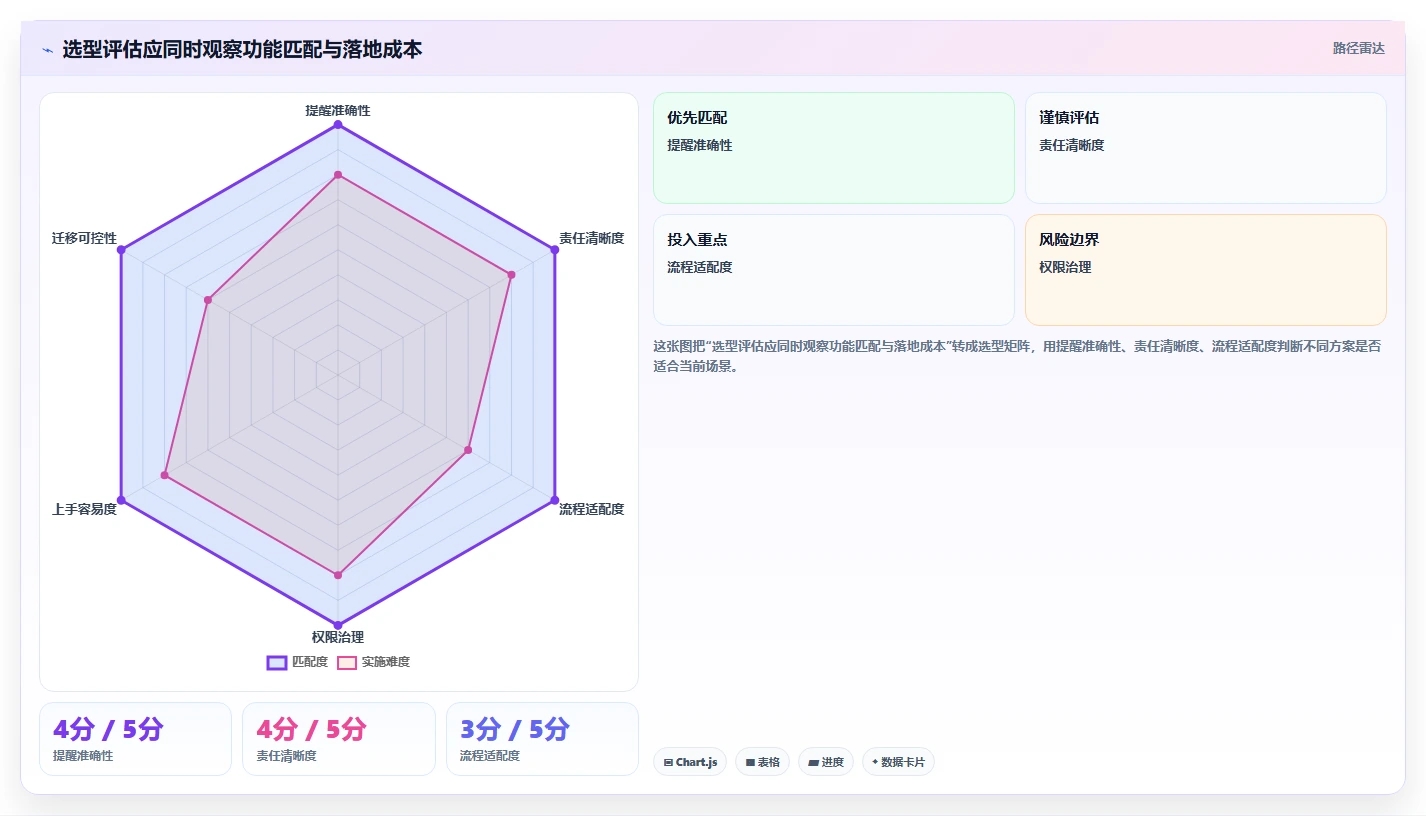Toggle the 匹配度 legend item

click(297, 662)
